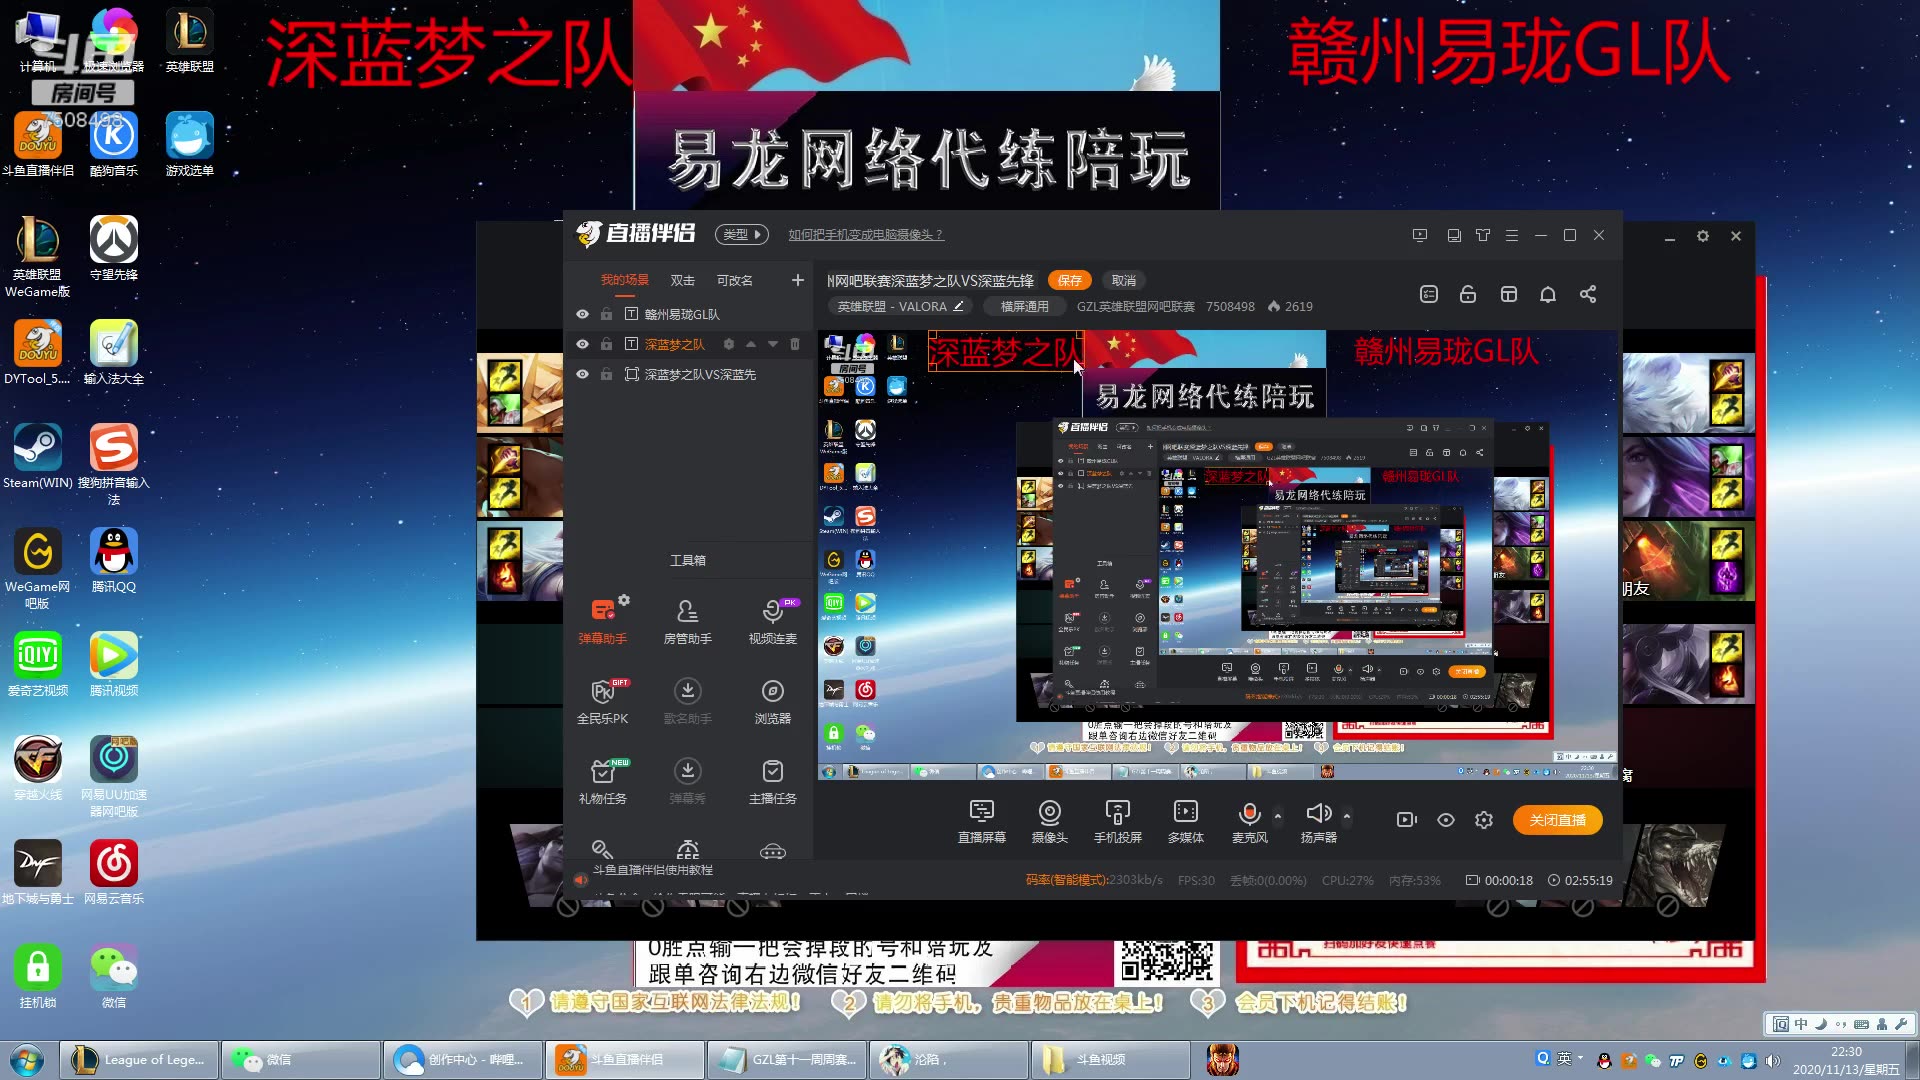The width and height of the screenshot is (1920, 1080).
Task: Open the 礼物任务 tool
Action: tap(602, 780)
